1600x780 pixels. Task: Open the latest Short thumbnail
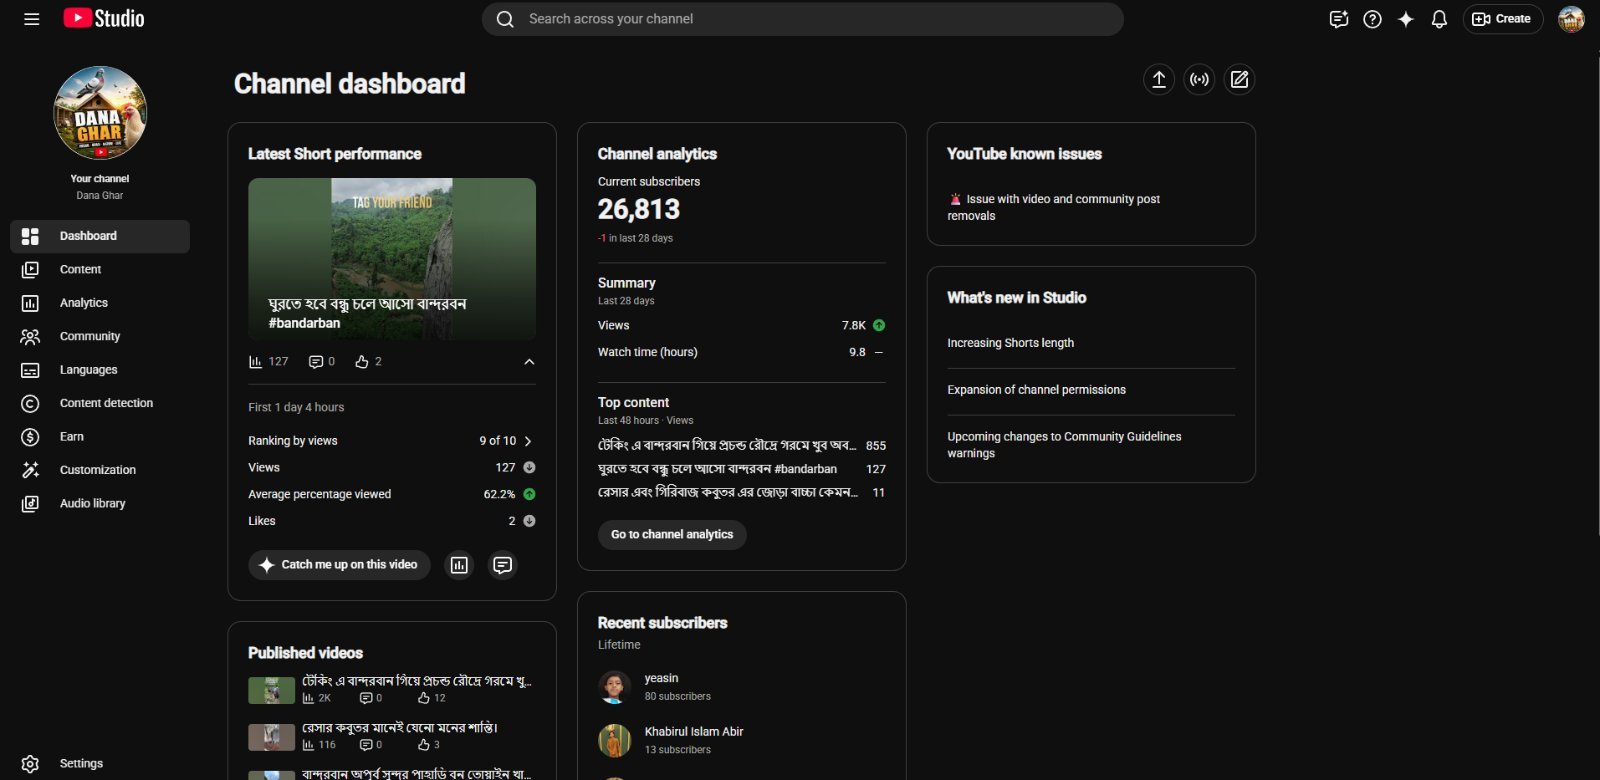coord(392,259)
